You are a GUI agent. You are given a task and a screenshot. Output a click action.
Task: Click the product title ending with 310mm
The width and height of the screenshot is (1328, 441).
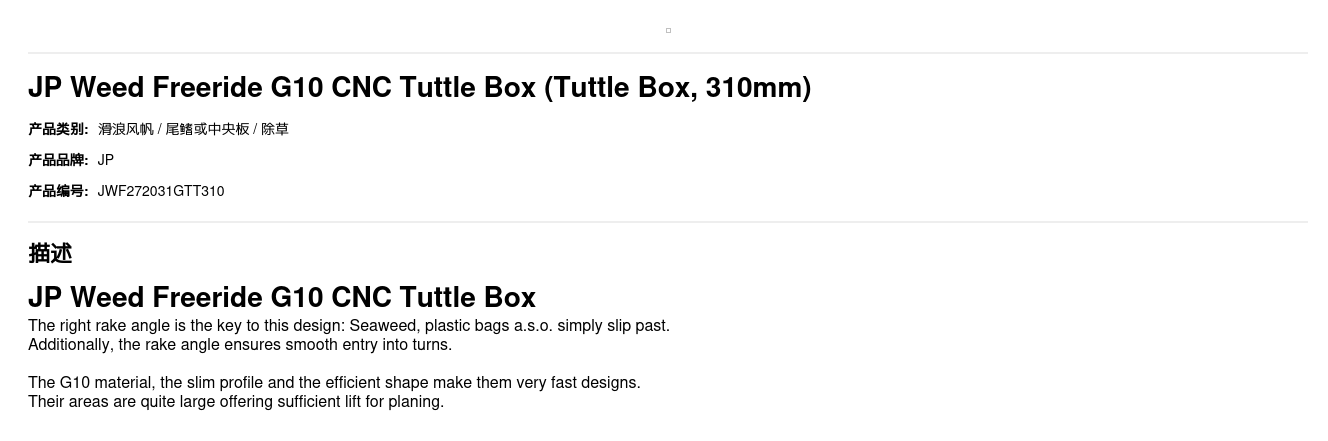419,88
